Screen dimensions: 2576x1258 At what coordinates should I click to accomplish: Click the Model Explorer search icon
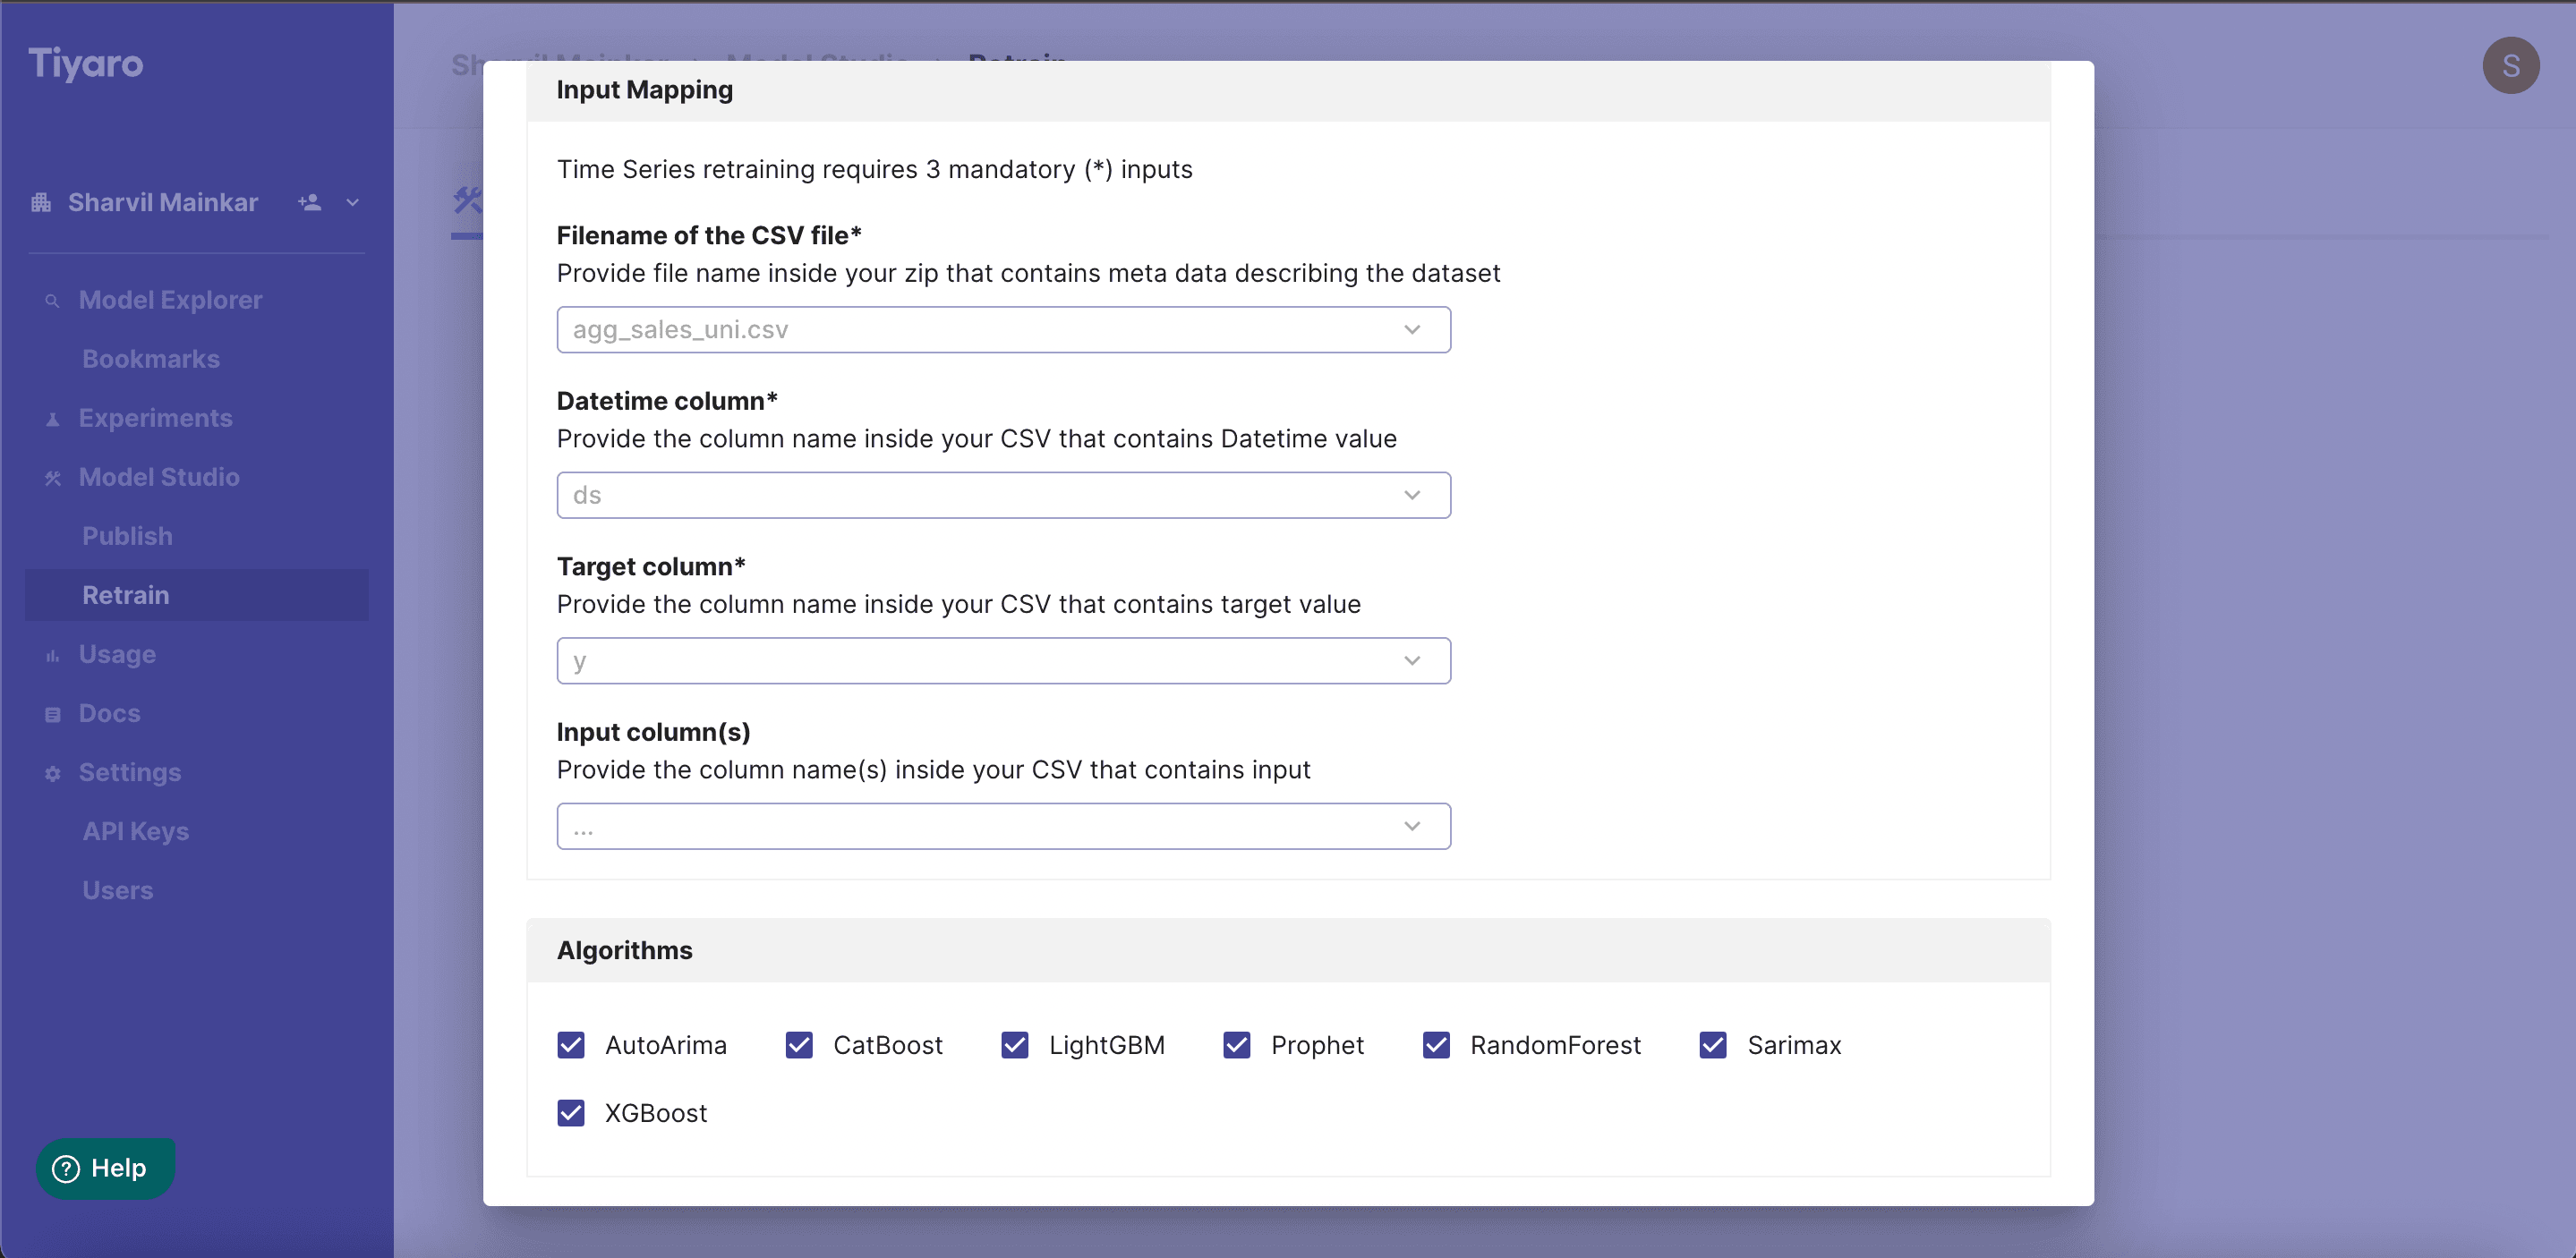pos(52,301)
